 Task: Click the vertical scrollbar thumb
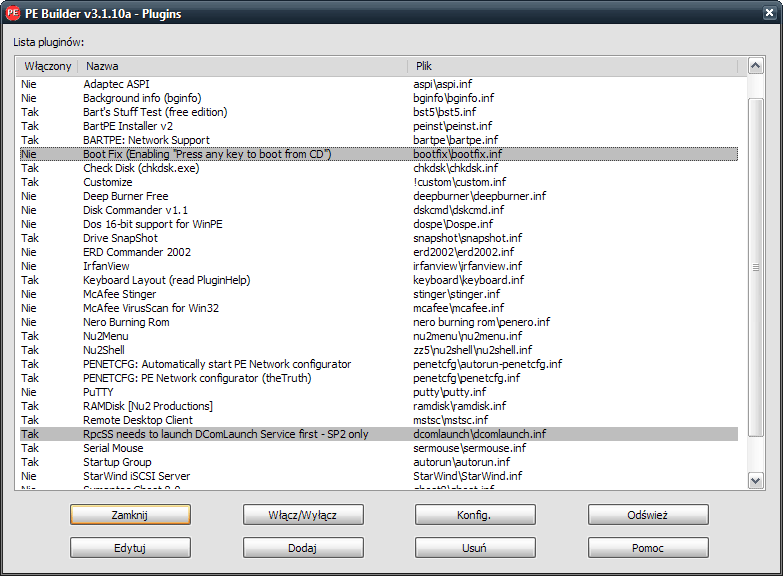click(756, 267)
